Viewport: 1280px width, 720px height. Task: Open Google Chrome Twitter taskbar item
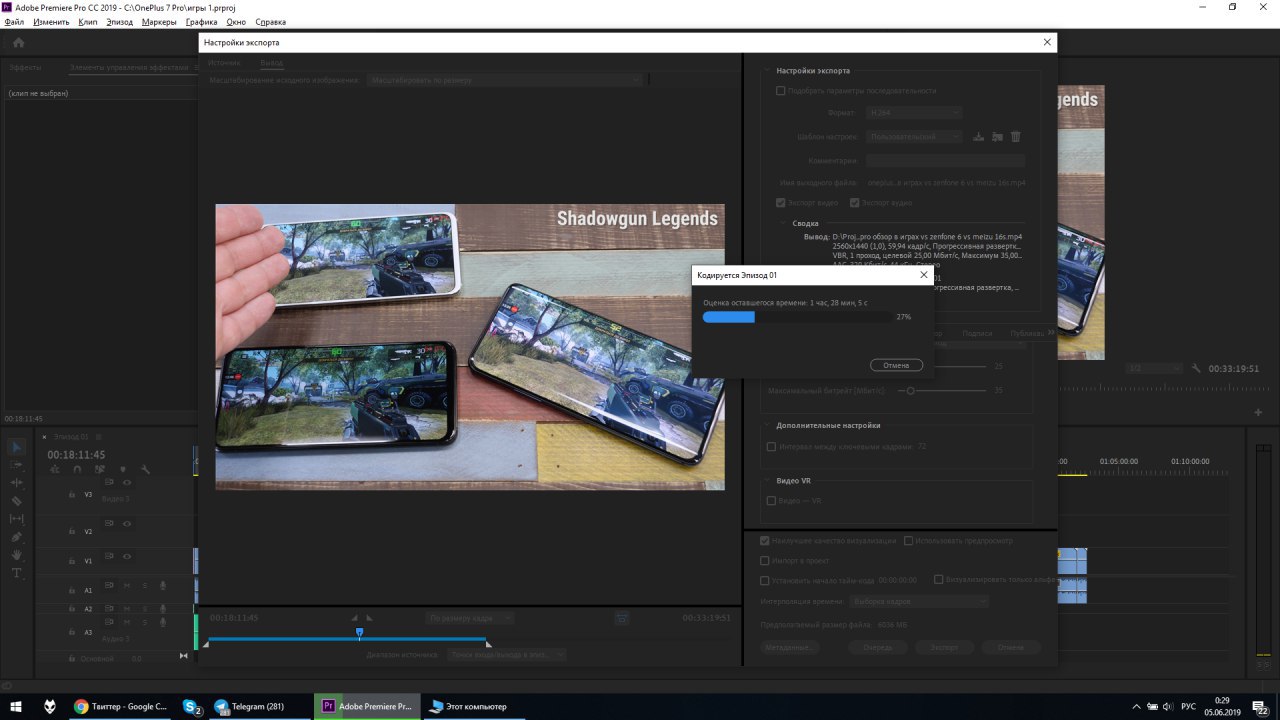pyautogui.click(x=121, y=706)
